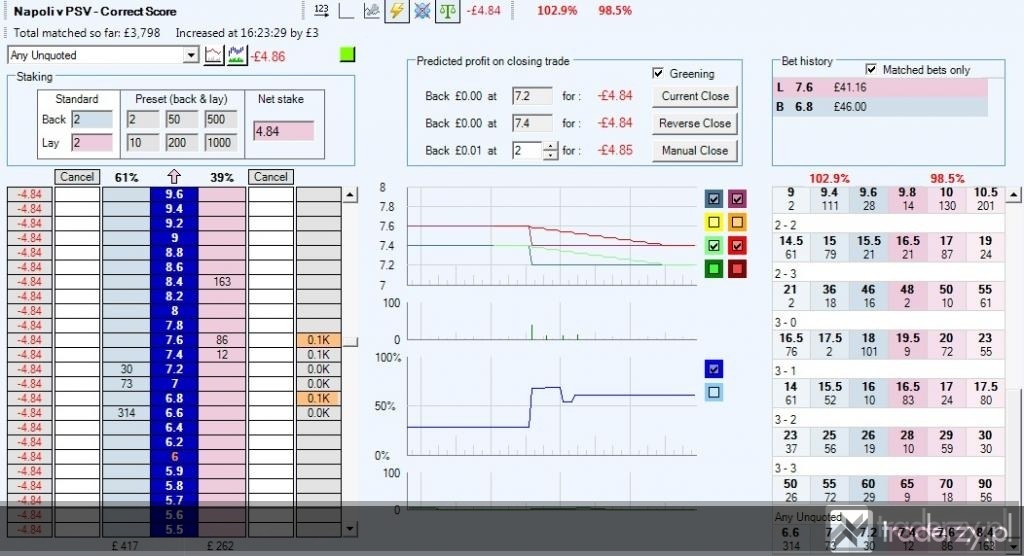This screenshot has width=1024, height=556.
Task: Select the preset stake 50
Action: (182, 119)
